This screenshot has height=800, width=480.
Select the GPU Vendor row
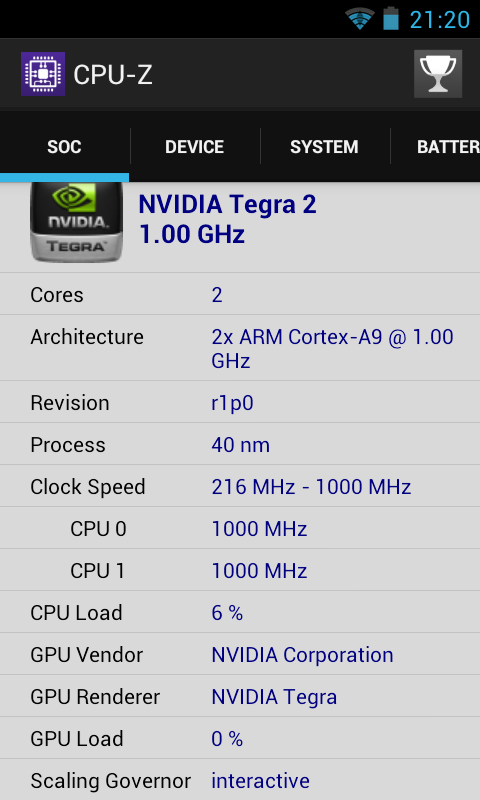pyautogui.click(x=240, y=655)
